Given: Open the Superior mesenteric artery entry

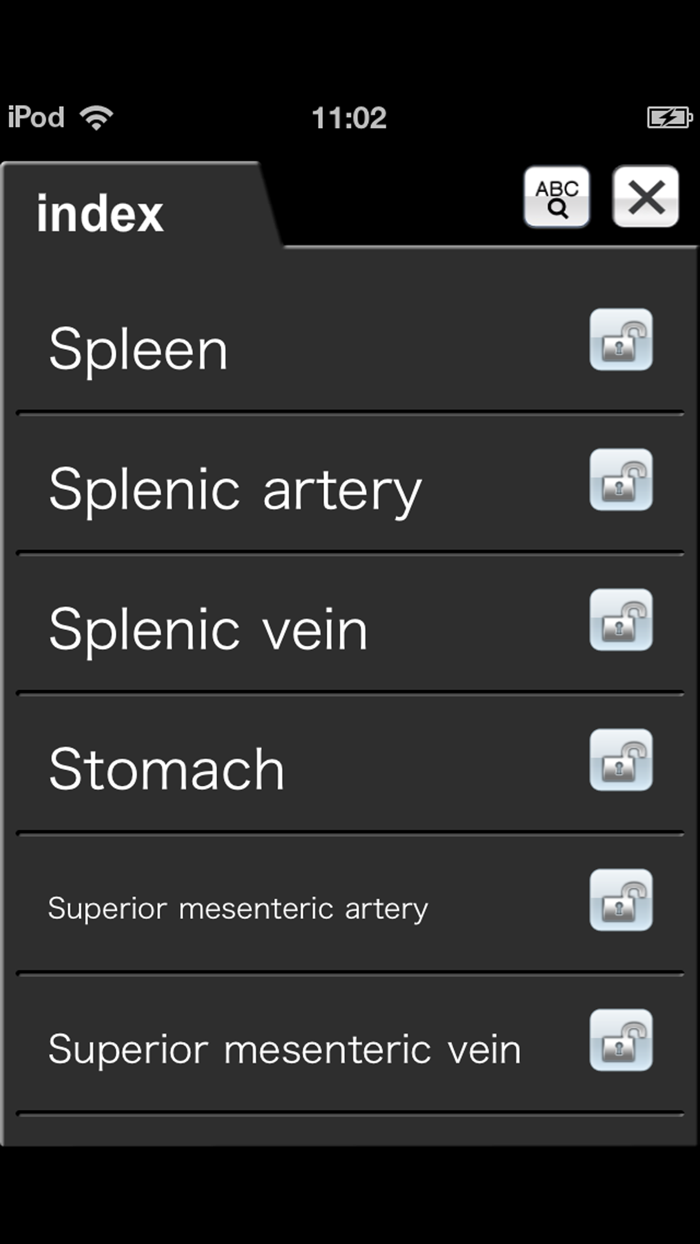Looking at the screenshot, I should (238, 907).
